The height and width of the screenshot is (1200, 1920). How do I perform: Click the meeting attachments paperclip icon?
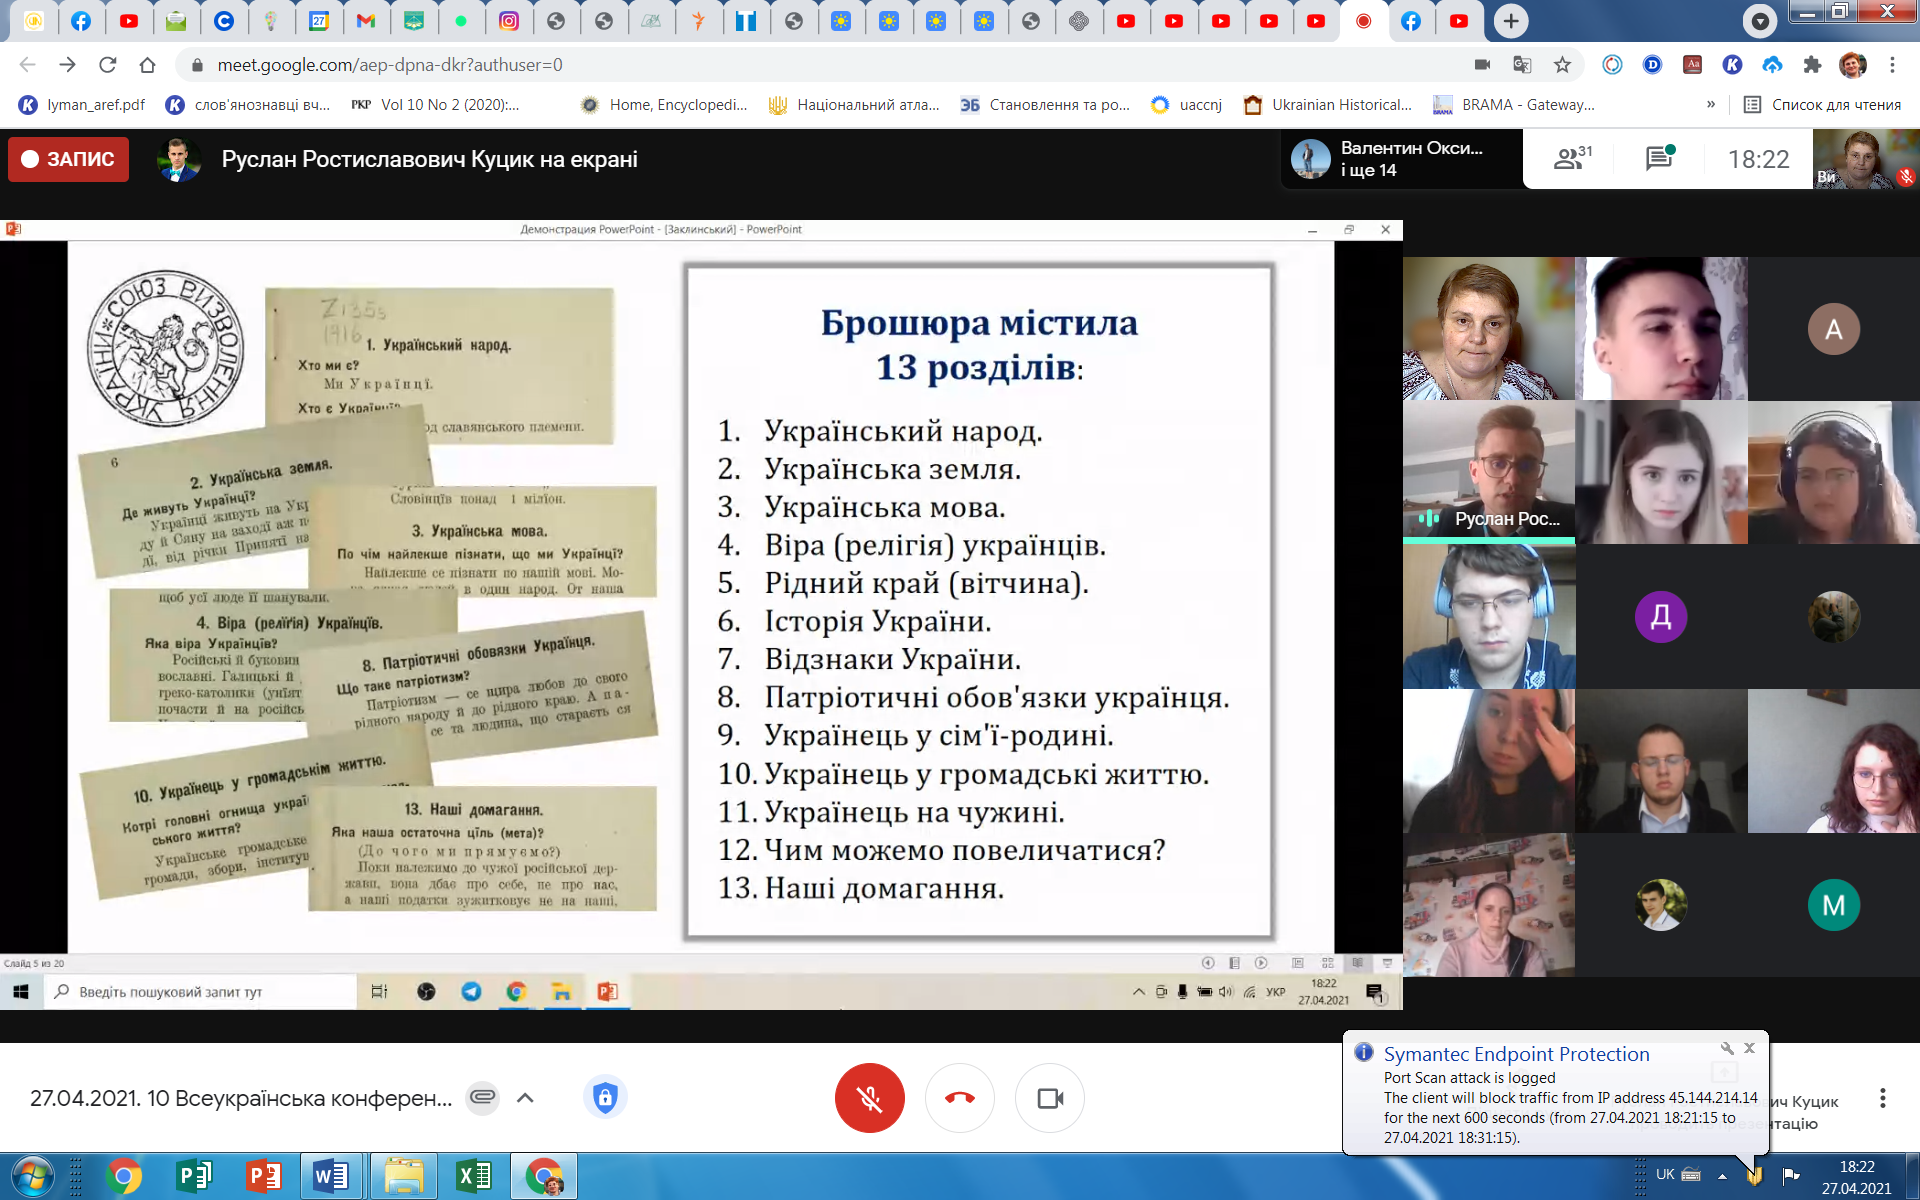pyautogui.click(x=482, y=1098)
